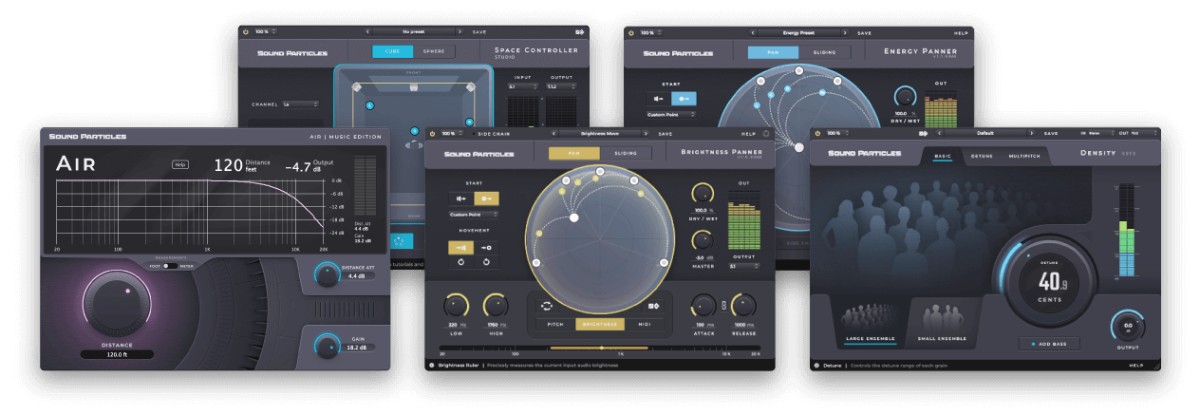Go to next preset in Energy Panner
Viewport: 1200px width, 415px height.
pos(845,32)
